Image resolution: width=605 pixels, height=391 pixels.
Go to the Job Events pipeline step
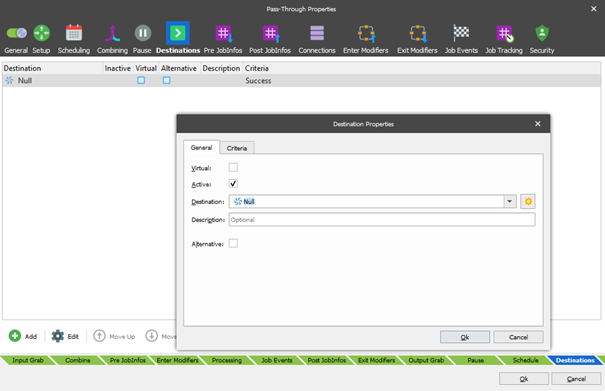[x=277, y=361]
